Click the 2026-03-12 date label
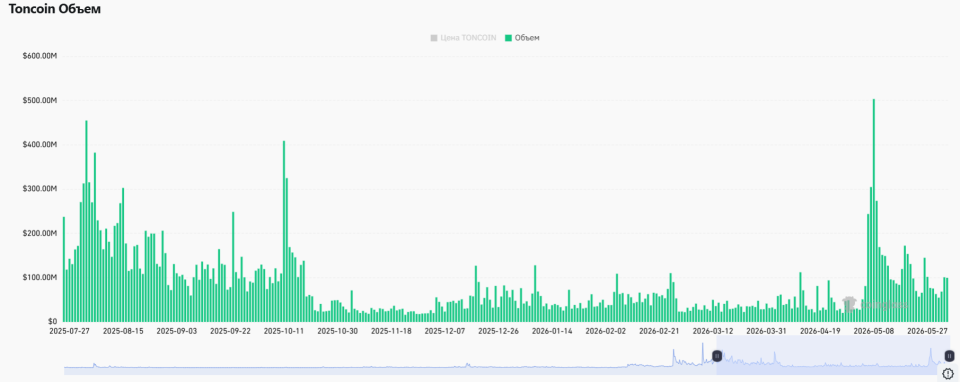960x382 pixels. tap(713, 331)
